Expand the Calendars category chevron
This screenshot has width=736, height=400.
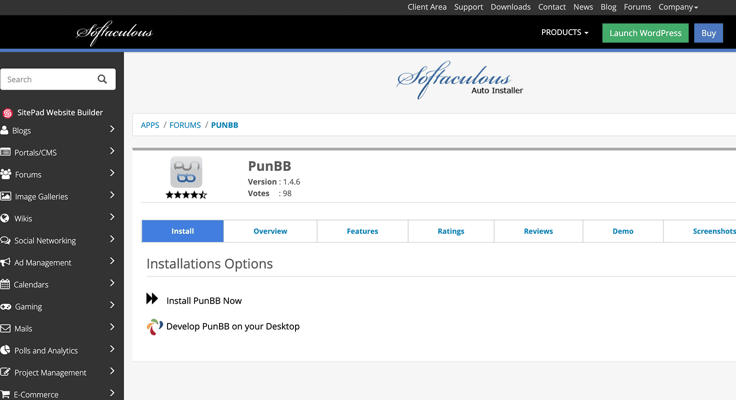pos(112,283)
